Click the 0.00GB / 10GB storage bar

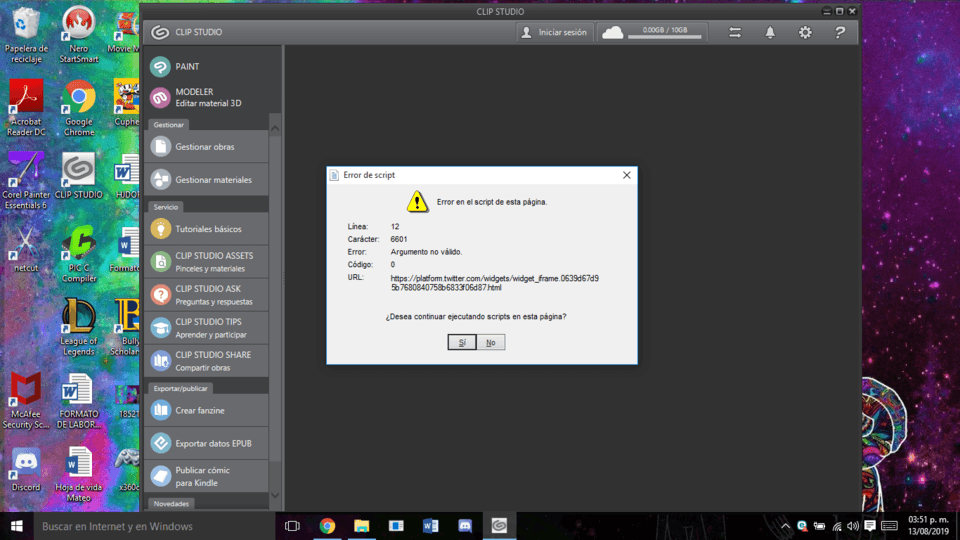tap(665, 32)
